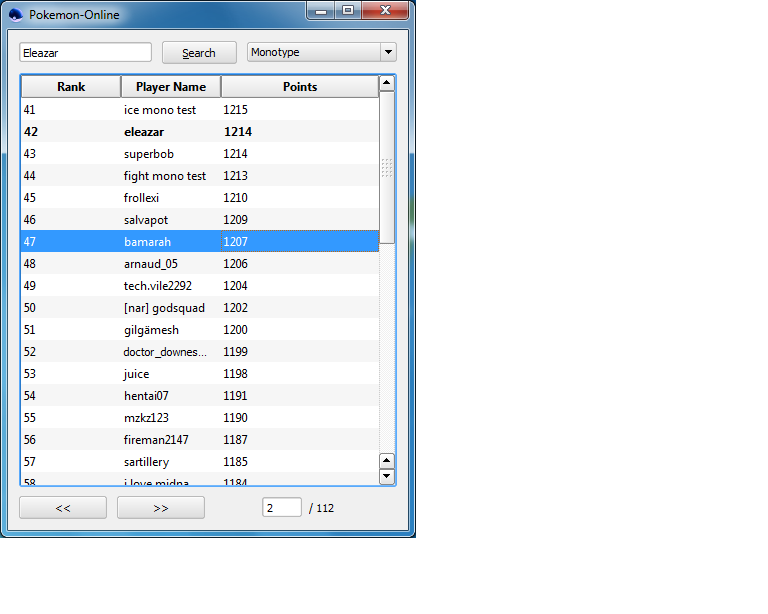Select the sartillery player row
Viewport: 768px width, 614px height.
[x=200, y=462]
